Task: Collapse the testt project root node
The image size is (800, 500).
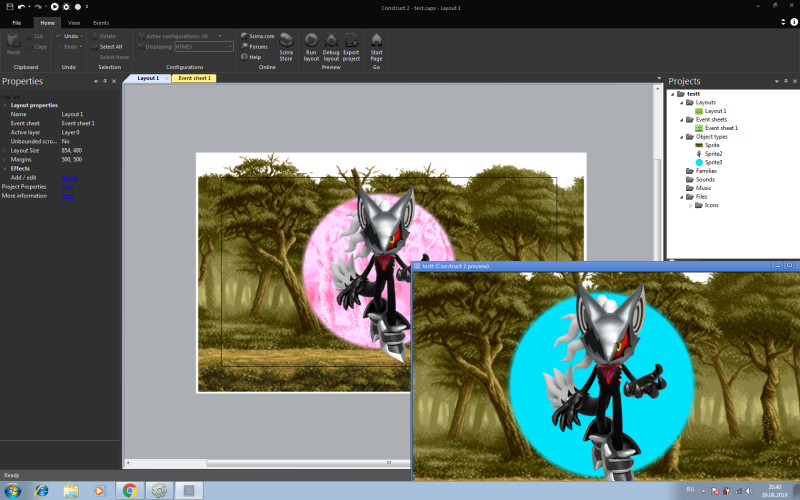Action: click(x=672, y=94)
